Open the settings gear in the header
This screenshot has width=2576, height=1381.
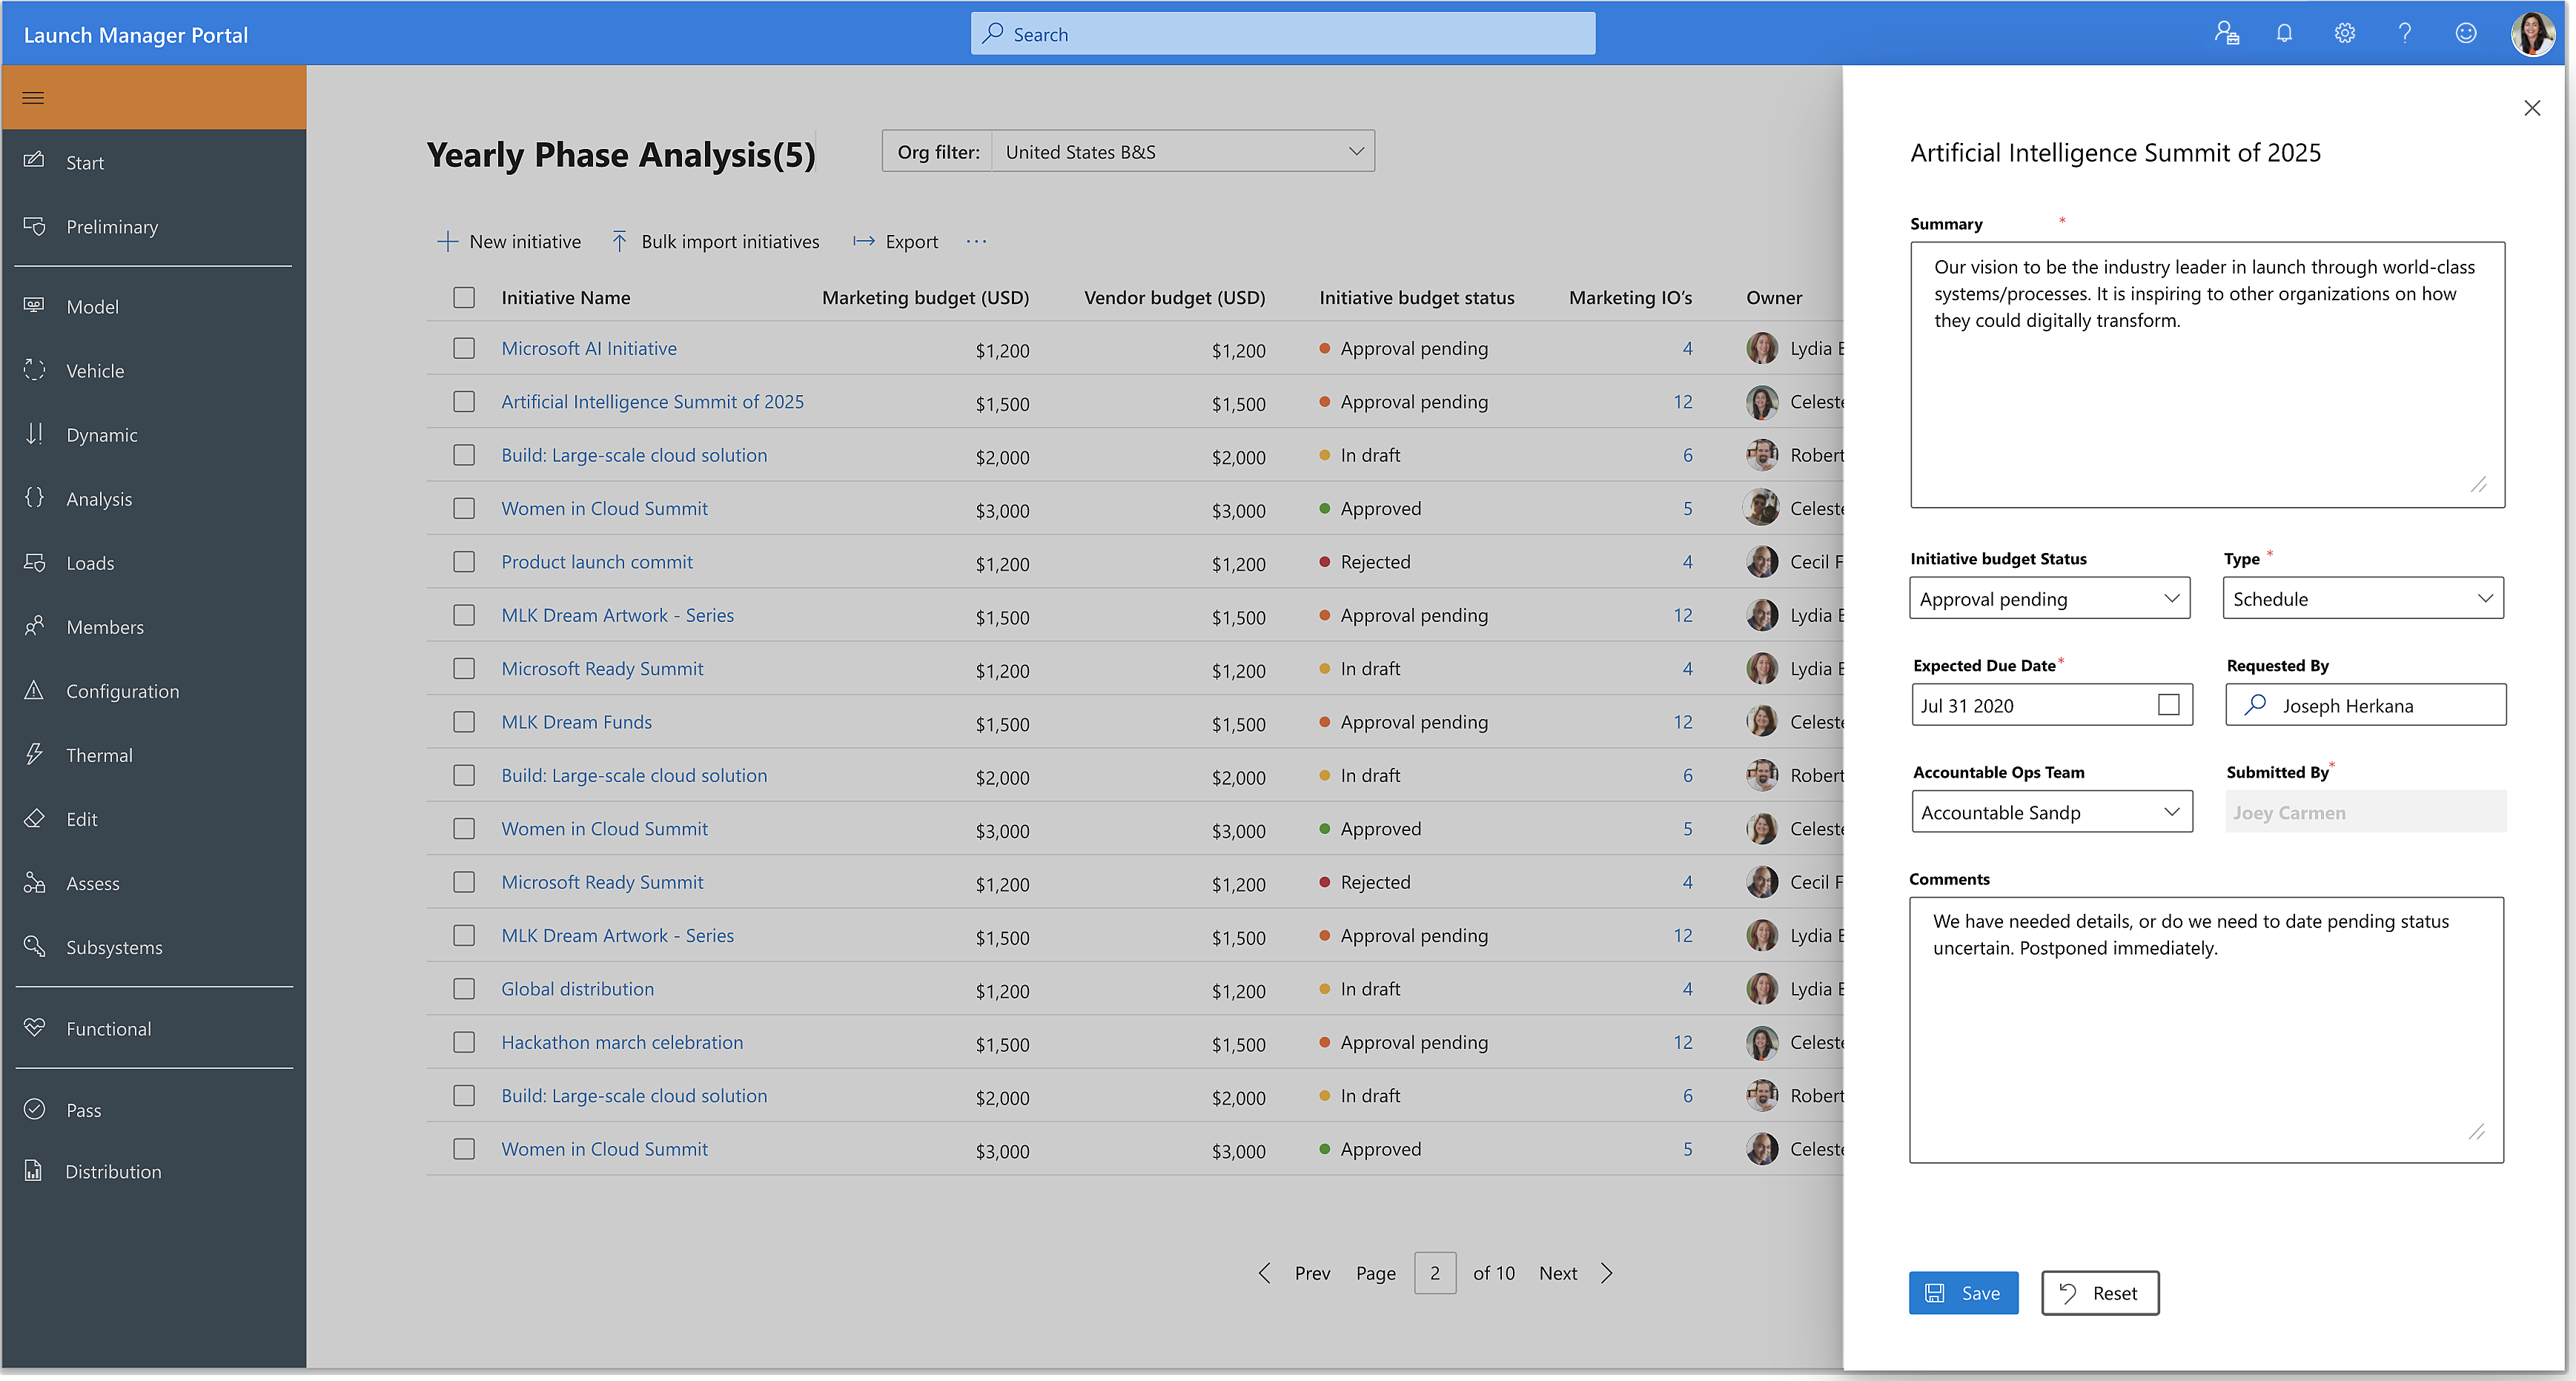(2344, 34)
